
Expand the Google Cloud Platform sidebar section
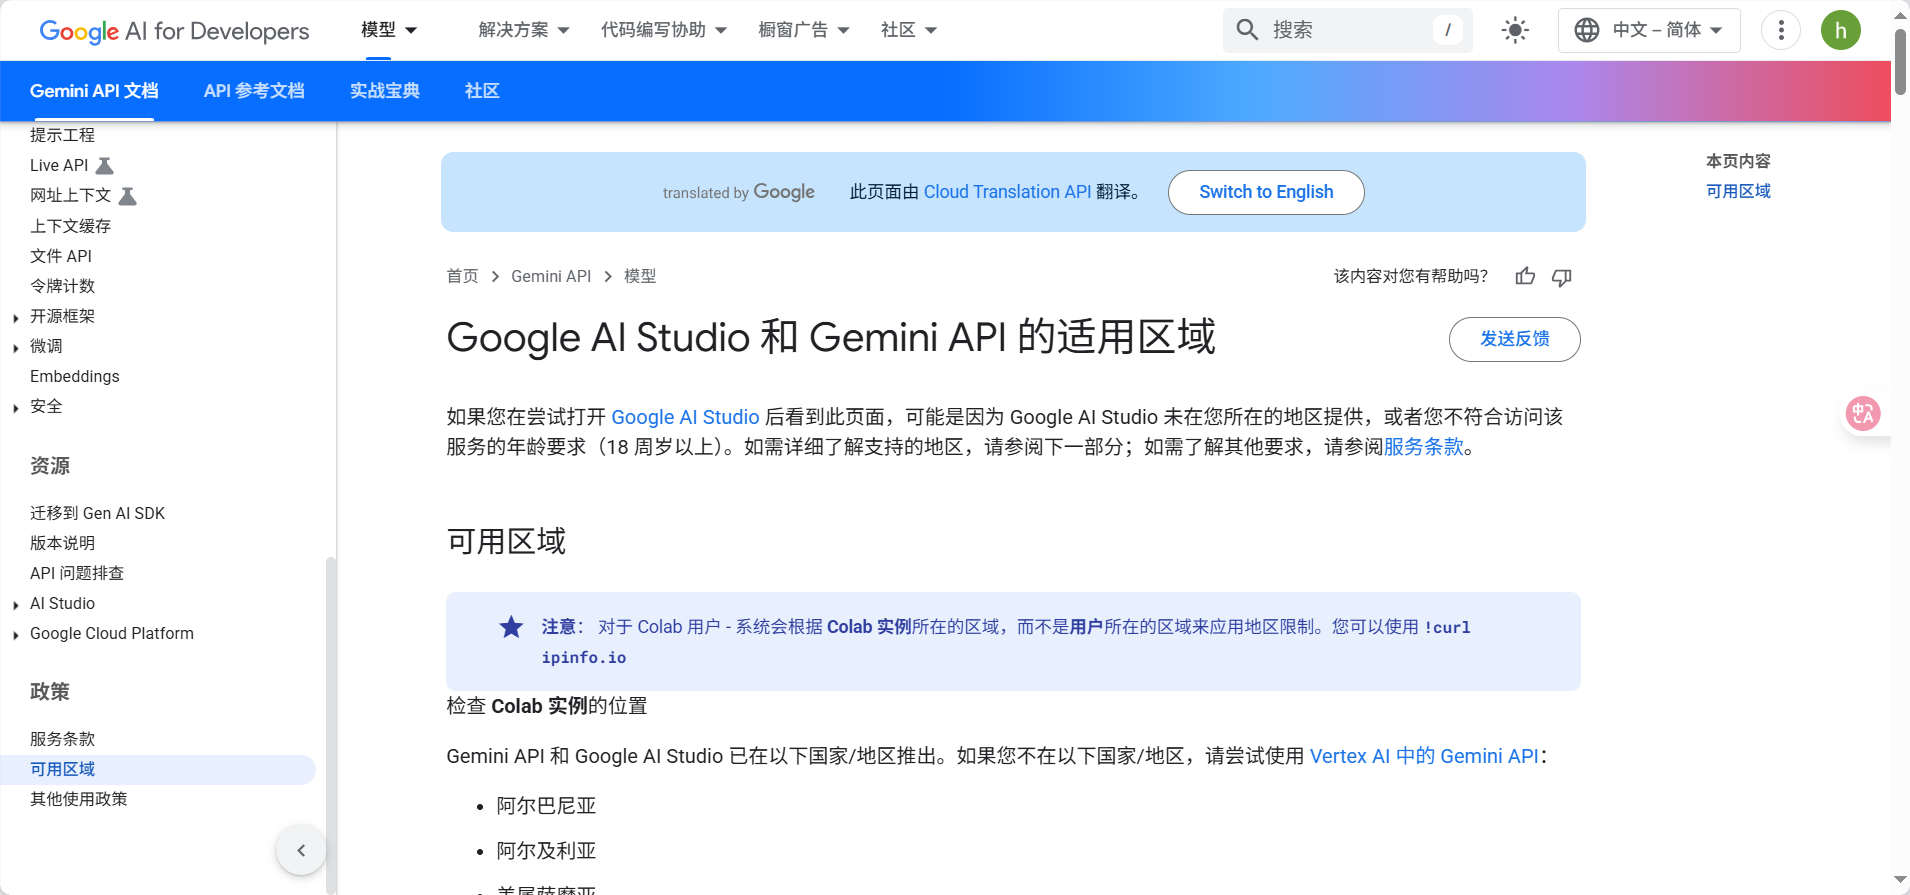pyautogui.click(x=16, y=635)
